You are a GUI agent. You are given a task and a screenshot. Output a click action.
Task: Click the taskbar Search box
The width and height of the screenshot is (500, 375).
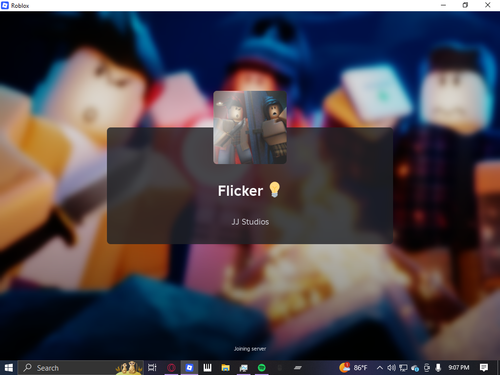[81, 368]
